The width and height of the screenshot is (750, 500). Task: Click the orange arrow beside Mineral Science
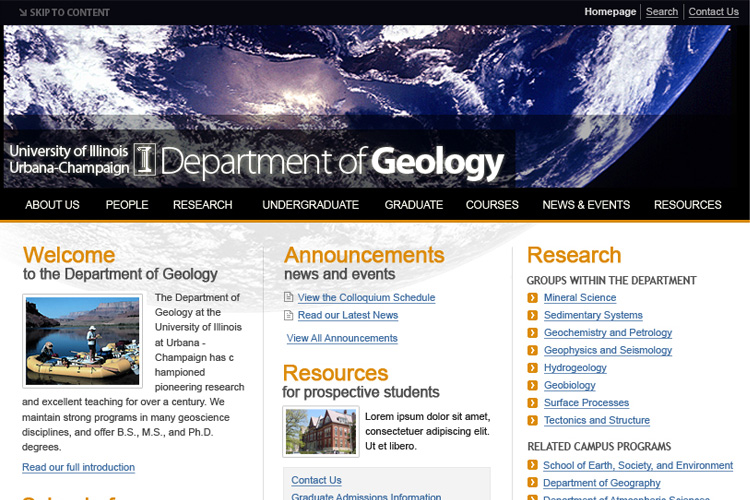(x=532, y=298)
